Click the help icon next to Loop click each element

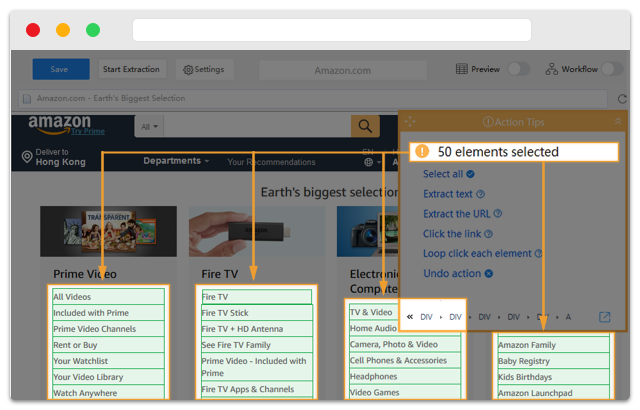click(538, 253)
